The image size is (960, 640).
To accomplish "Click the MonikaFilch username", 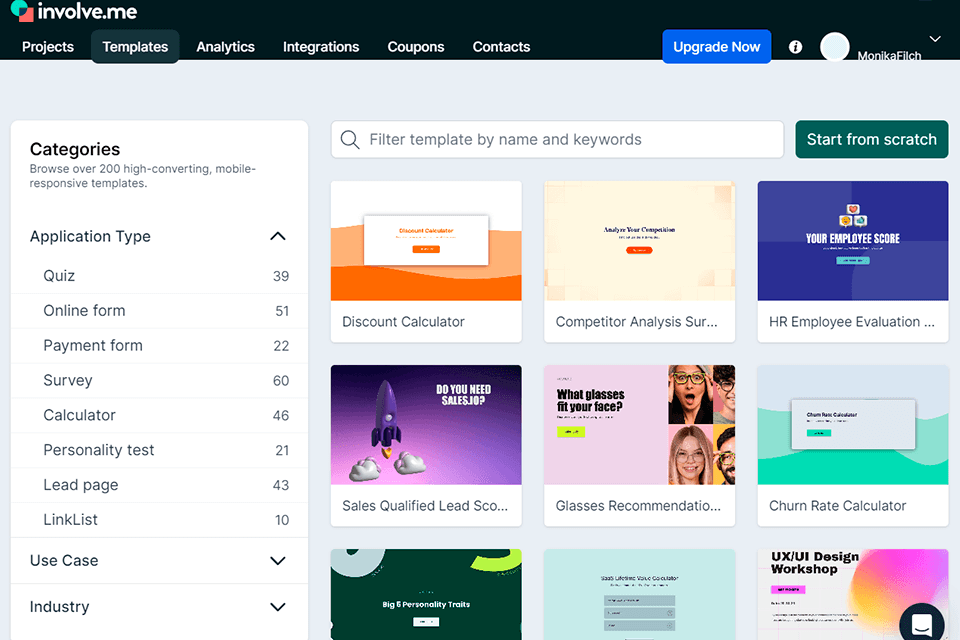I will (x=889, y=55).
